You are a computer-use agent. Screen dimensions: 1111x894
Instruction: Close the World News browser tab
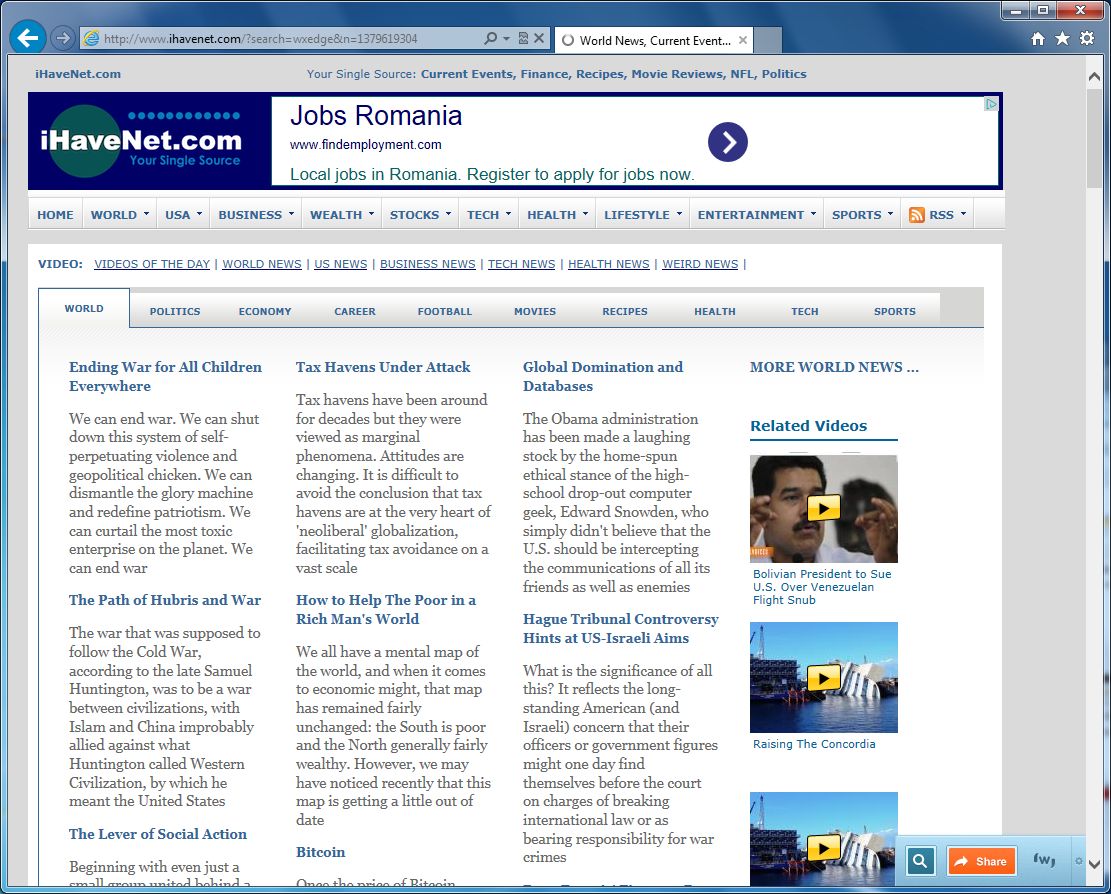pyautogui.click(x=743, y=40)
